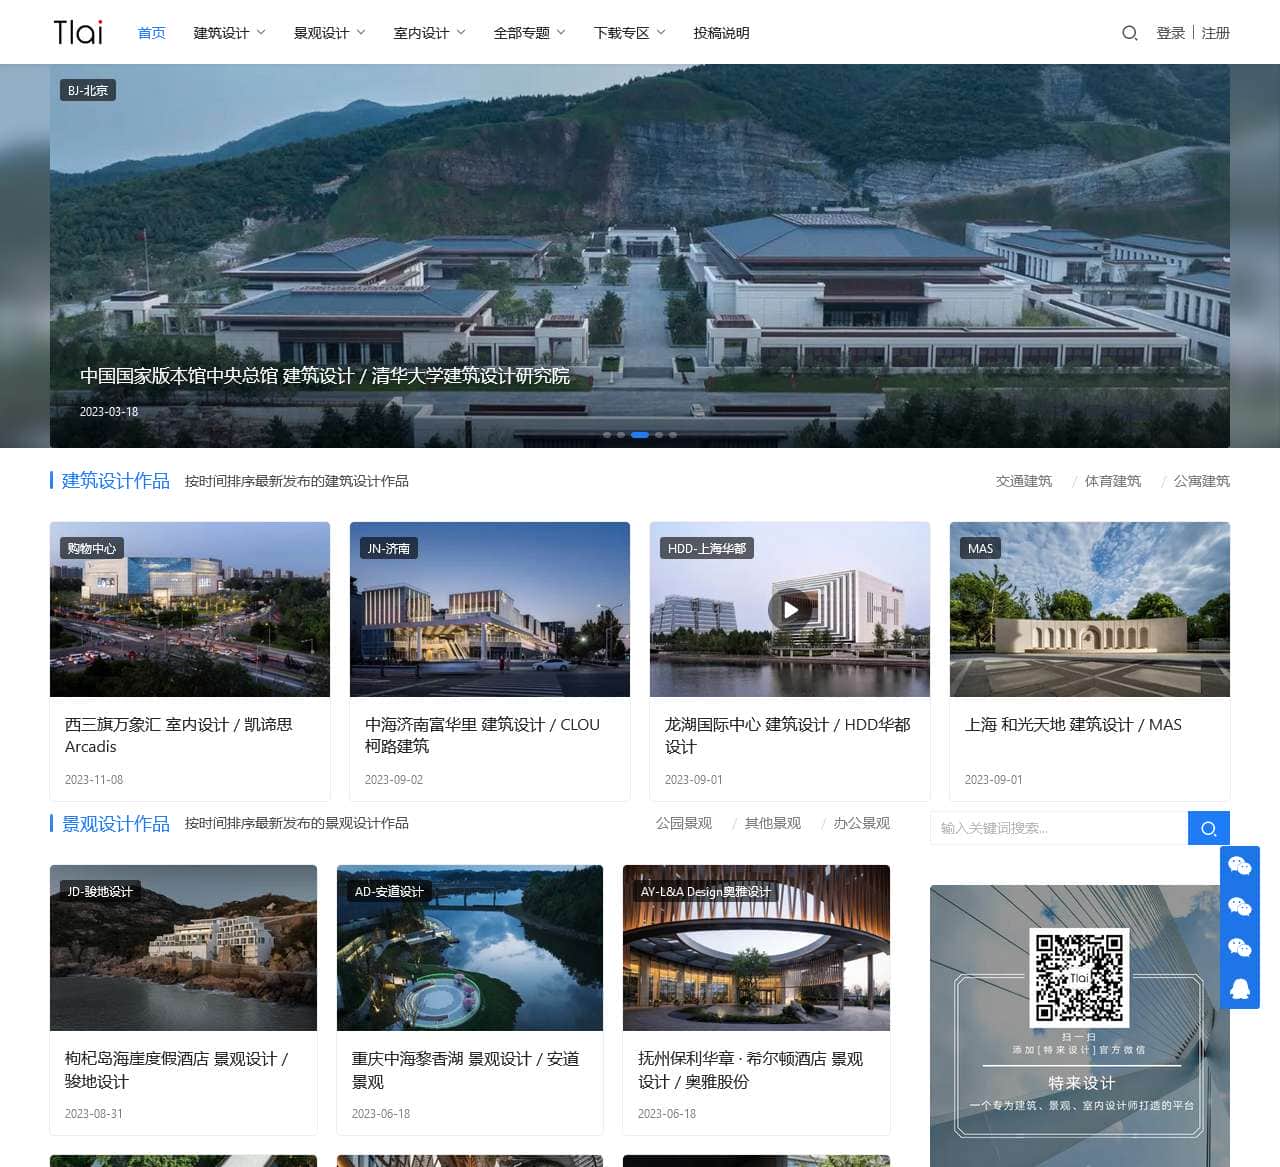
Task: Open the 投稿说明 nav item
Action: [721, 33]
